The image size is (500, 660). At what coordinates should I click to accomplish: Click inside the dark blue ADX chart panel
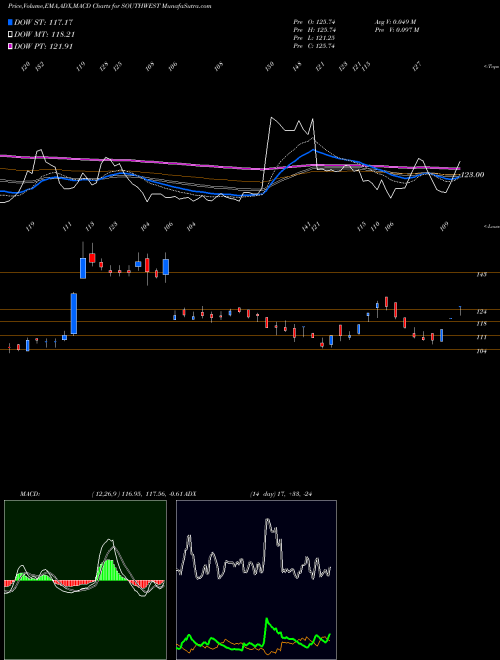(256, 580)
